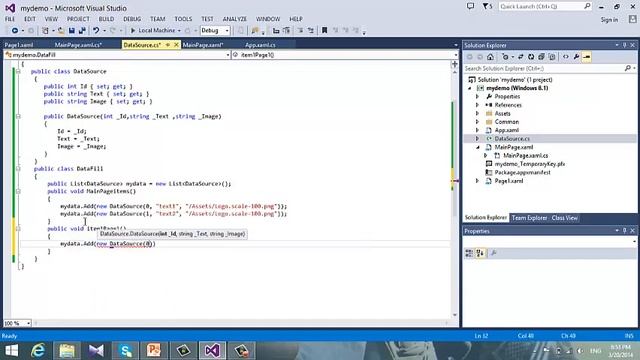The height and width of the screenshot is (360, 640).
Task: Pin the DataSource.cs tab
Action: [x=168, y=45]
